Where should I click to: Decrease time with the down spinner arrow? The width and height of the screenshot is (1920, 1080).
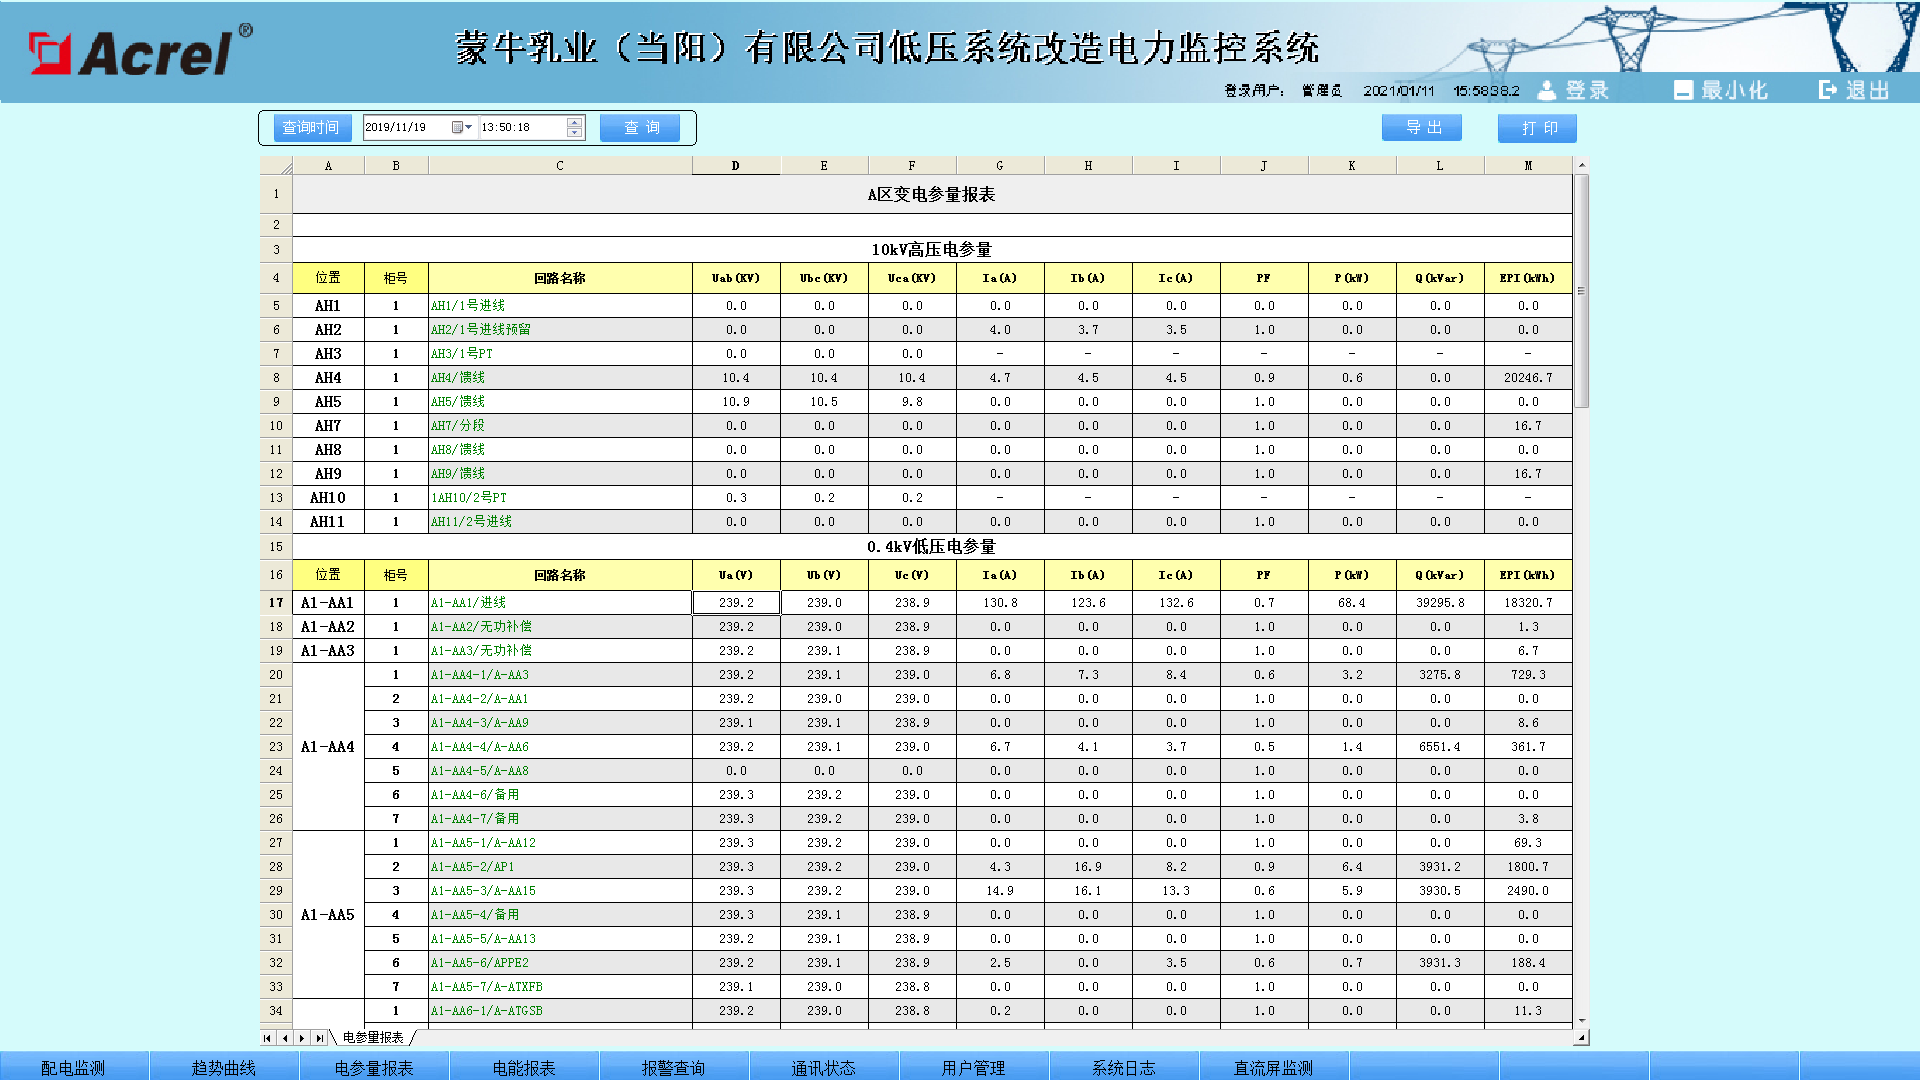coord(574,133)
